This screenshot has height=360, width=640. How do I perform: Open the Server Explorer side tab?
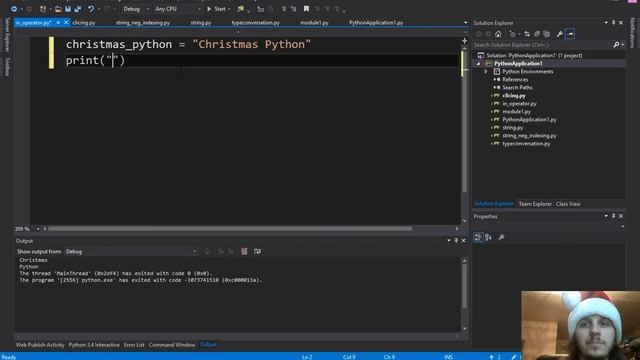(x=7, y=35)
